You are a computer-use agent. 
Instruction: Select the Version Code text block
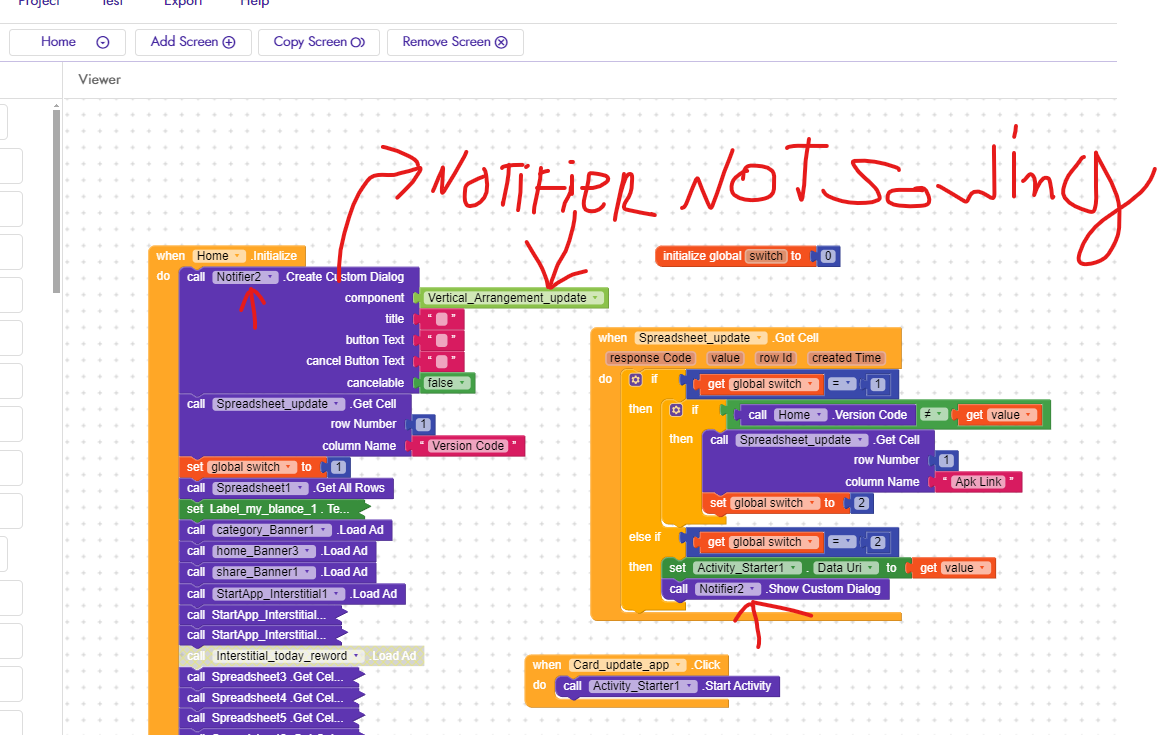(468, 446)
